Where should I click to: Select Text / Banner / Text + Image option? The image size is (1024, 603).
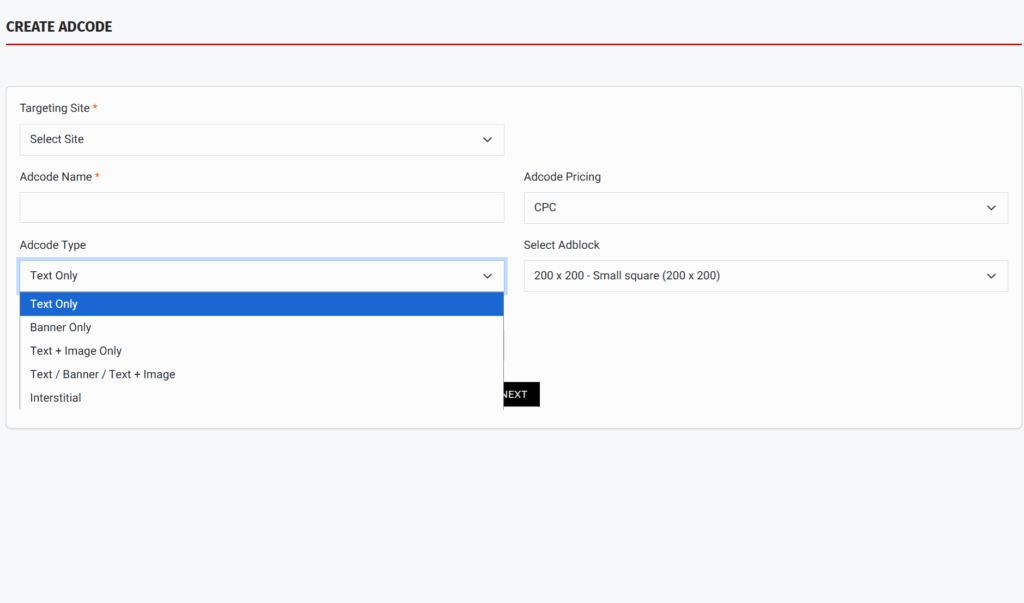(102, 375)
